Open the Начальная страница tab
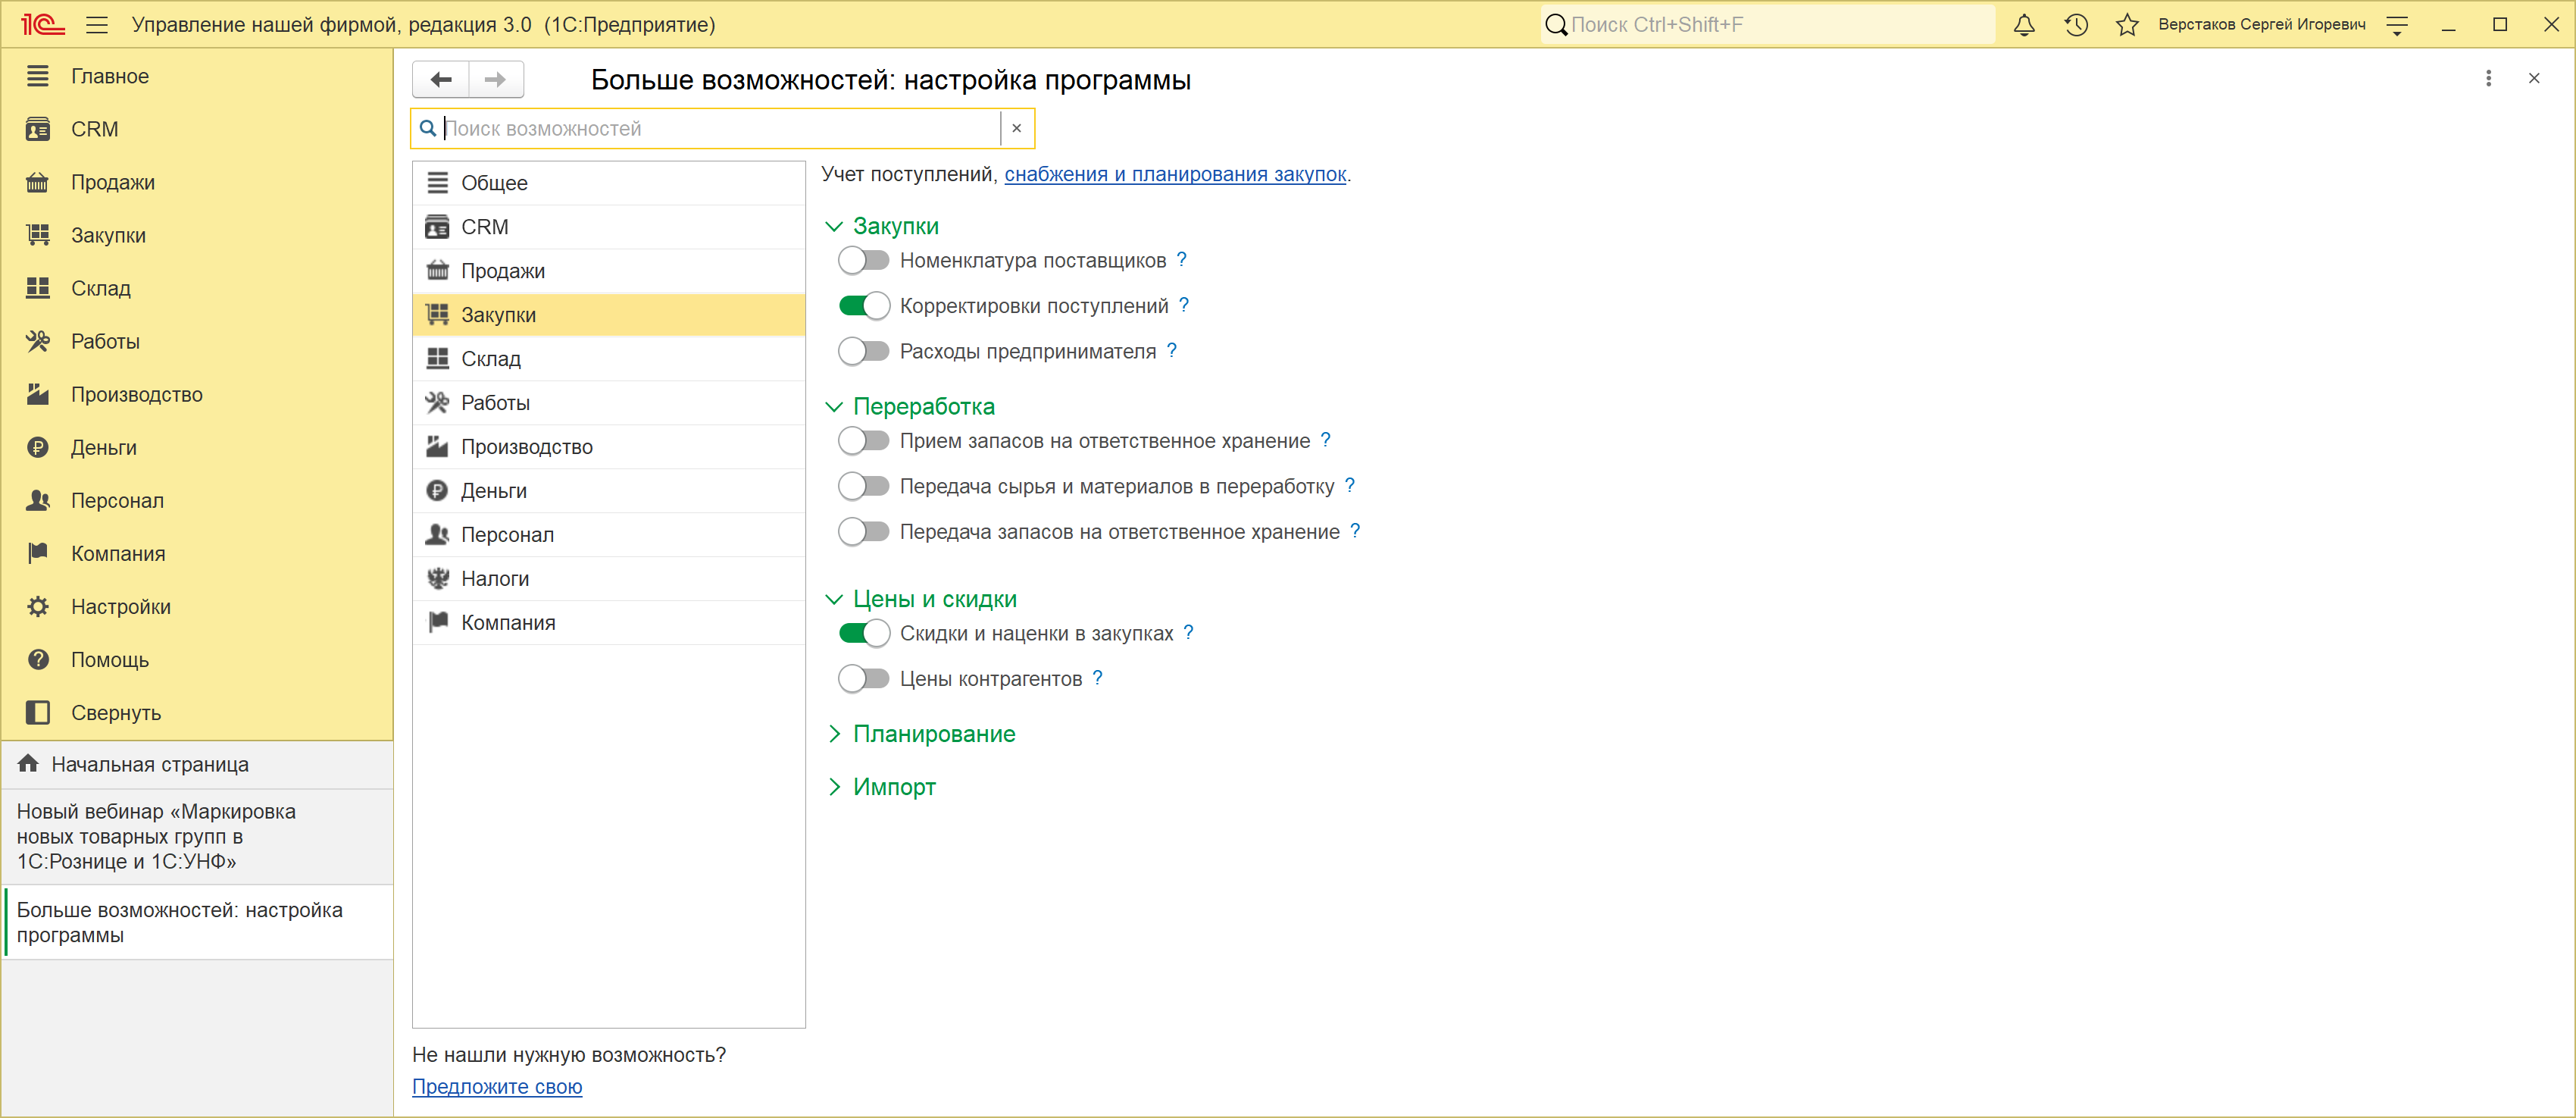 coord(198,765)
